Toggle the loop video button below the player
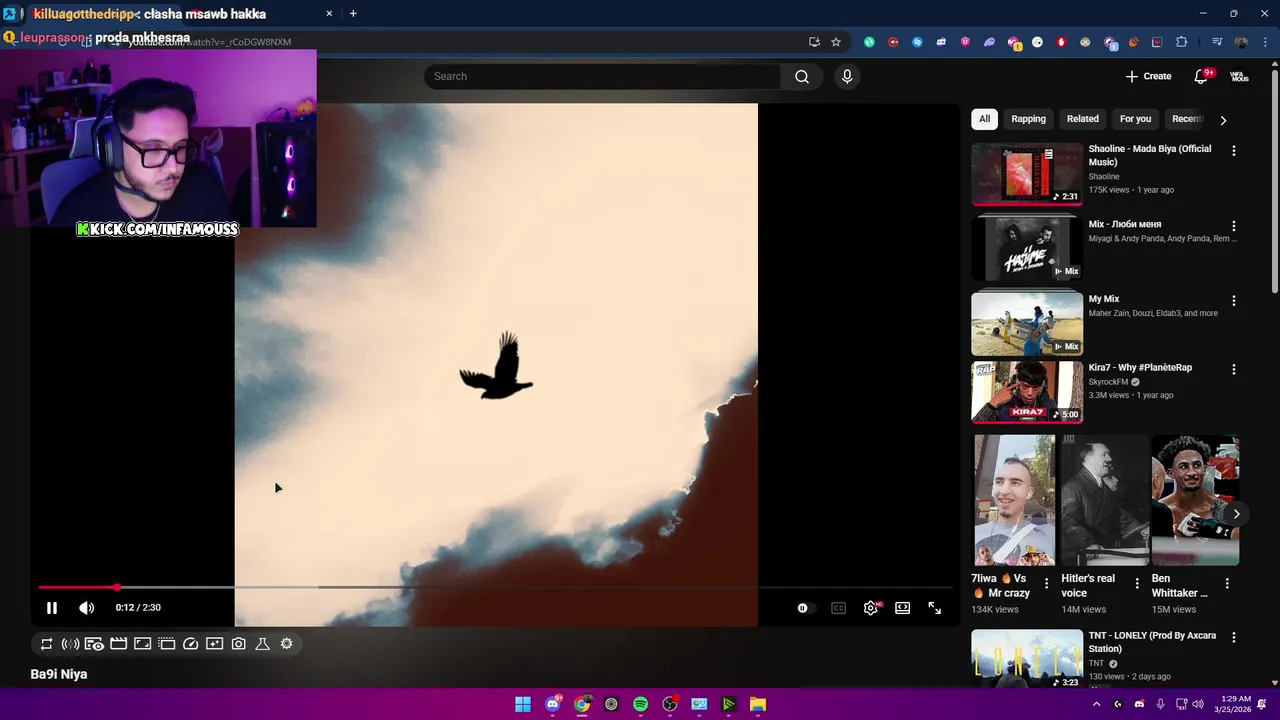Viewport: 1280px width, 720px height. pyautogui.click(x=46, y=644)
